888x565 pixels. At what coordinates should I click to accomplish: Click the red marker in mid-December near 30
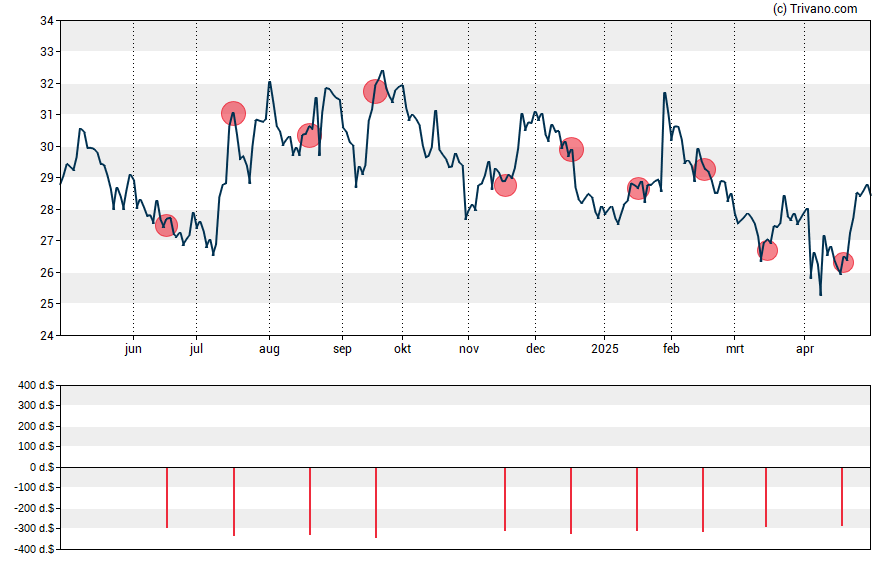tap(571, 149)
